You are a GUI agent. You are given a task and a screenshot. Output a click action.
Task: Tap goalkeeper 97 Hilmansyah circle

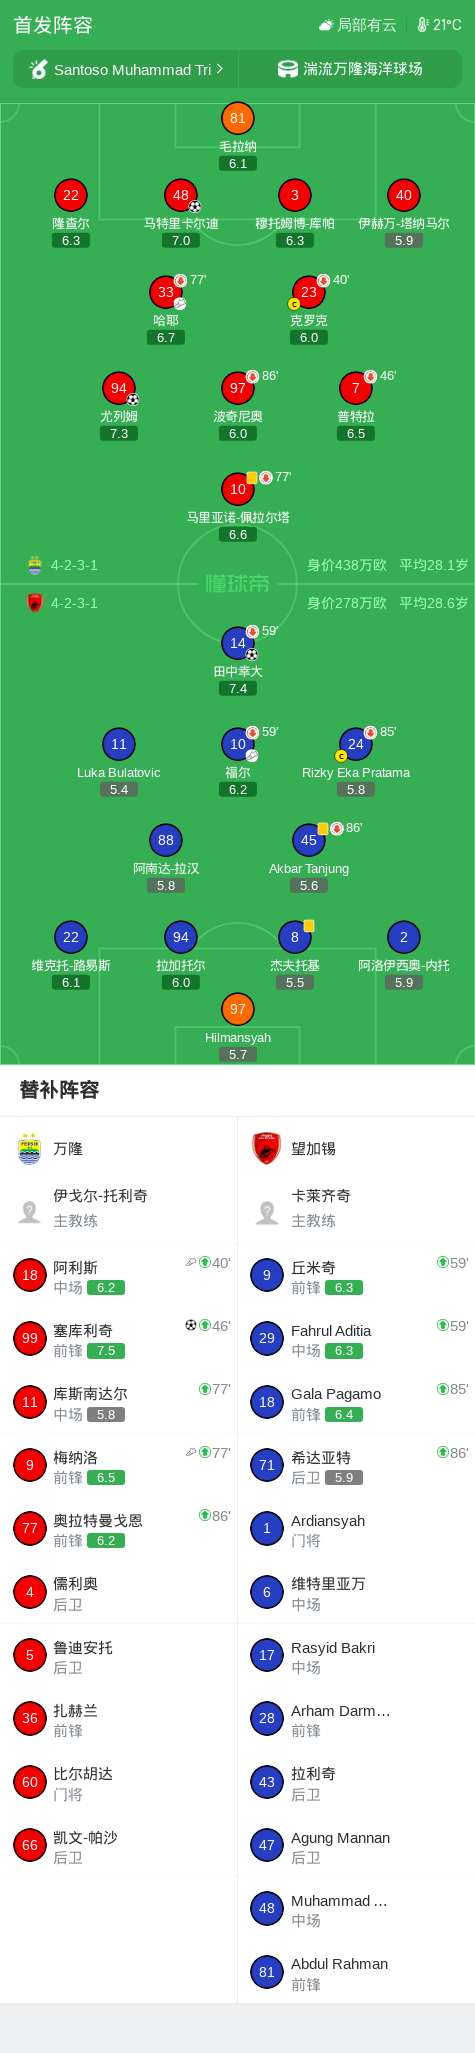pos(237,1009)
